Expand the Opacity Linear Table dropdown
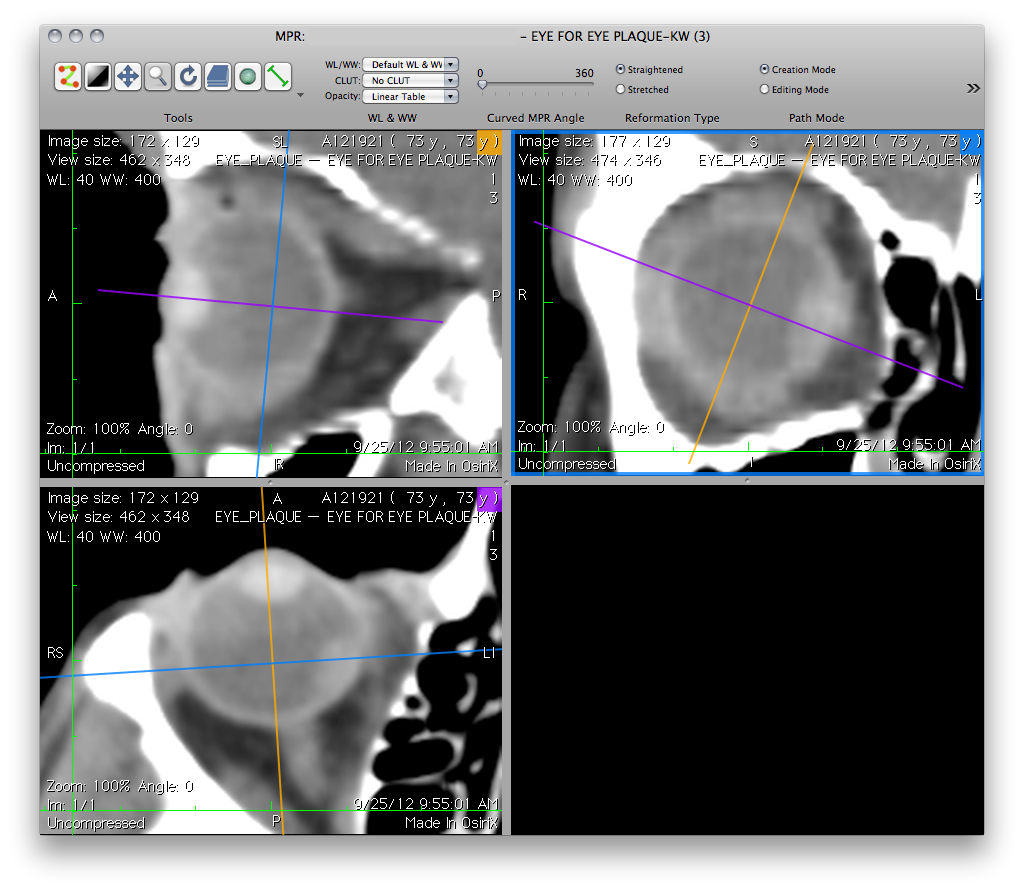The image size is (1024, 890). pyautogui.click(x=410, y=97)
